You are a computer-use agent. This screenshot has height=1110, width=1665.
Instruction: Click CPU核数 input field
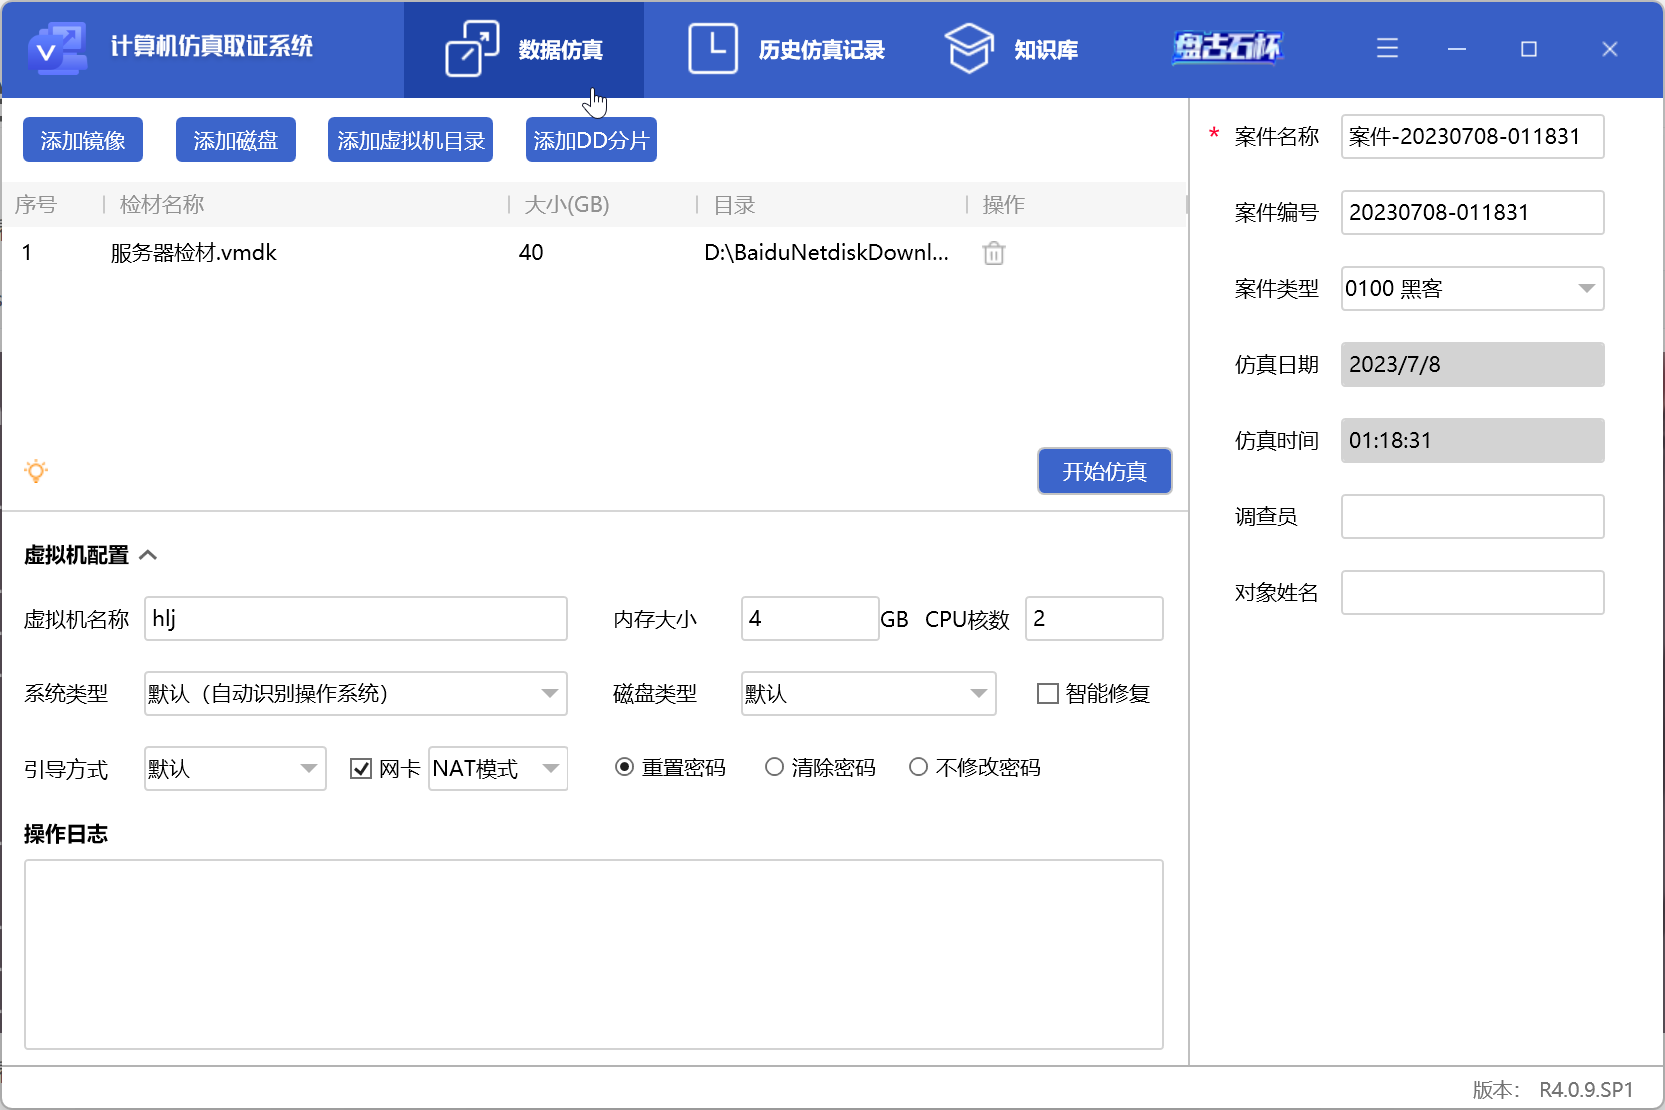(1095, 618)
